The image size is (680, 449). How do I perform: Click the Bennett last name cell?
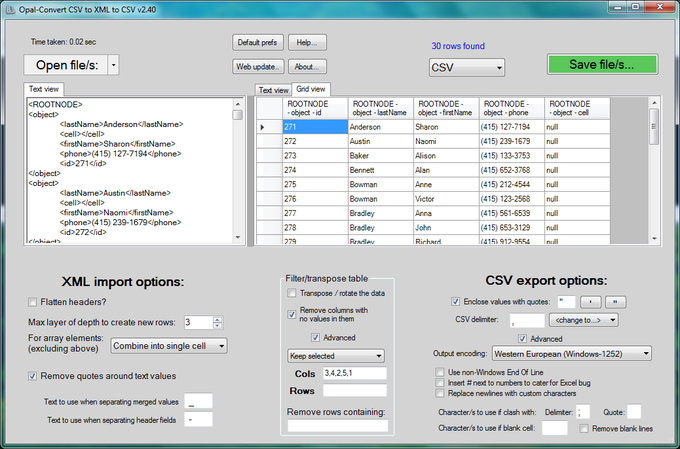381,170
